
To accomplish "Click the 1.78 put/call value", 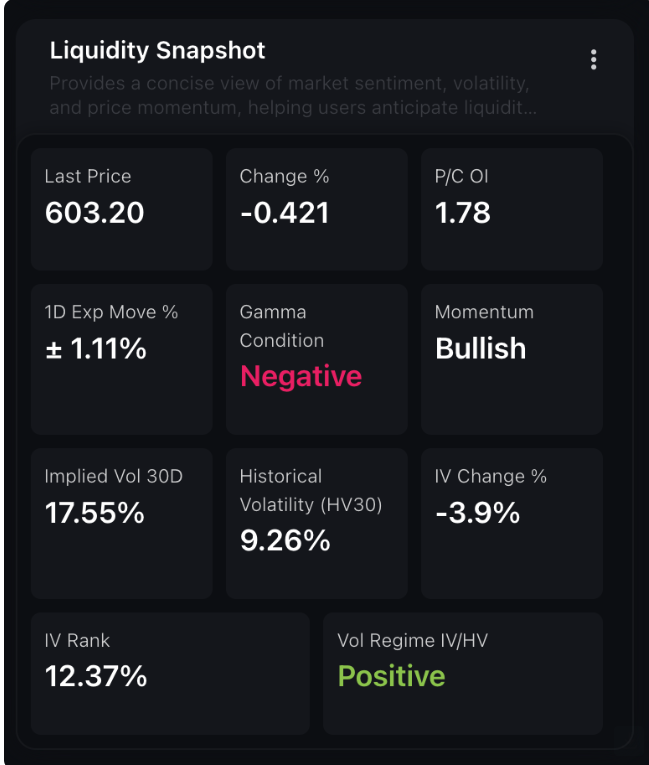I will [462, 212].
